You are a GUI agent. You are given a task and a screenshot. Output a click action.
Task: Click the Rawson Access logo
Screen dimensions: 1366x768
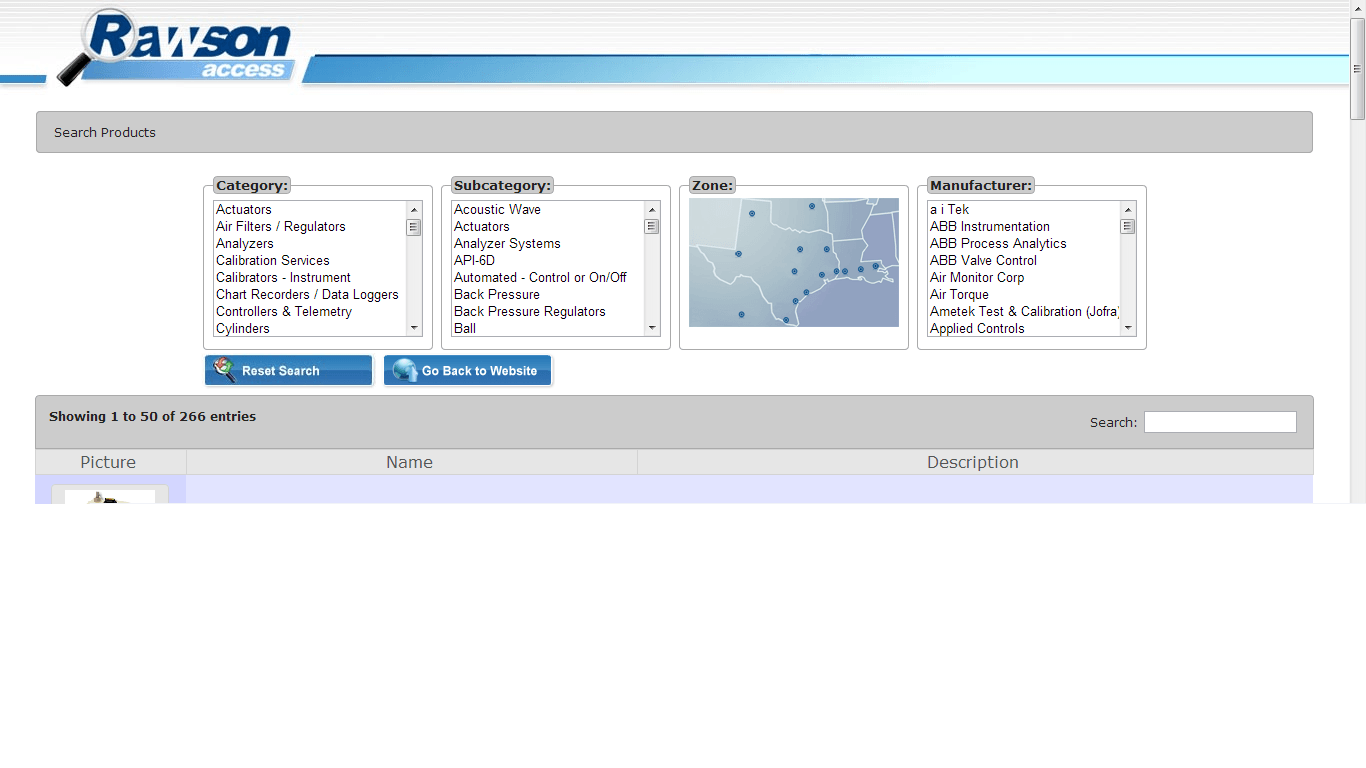coord(178,47)
